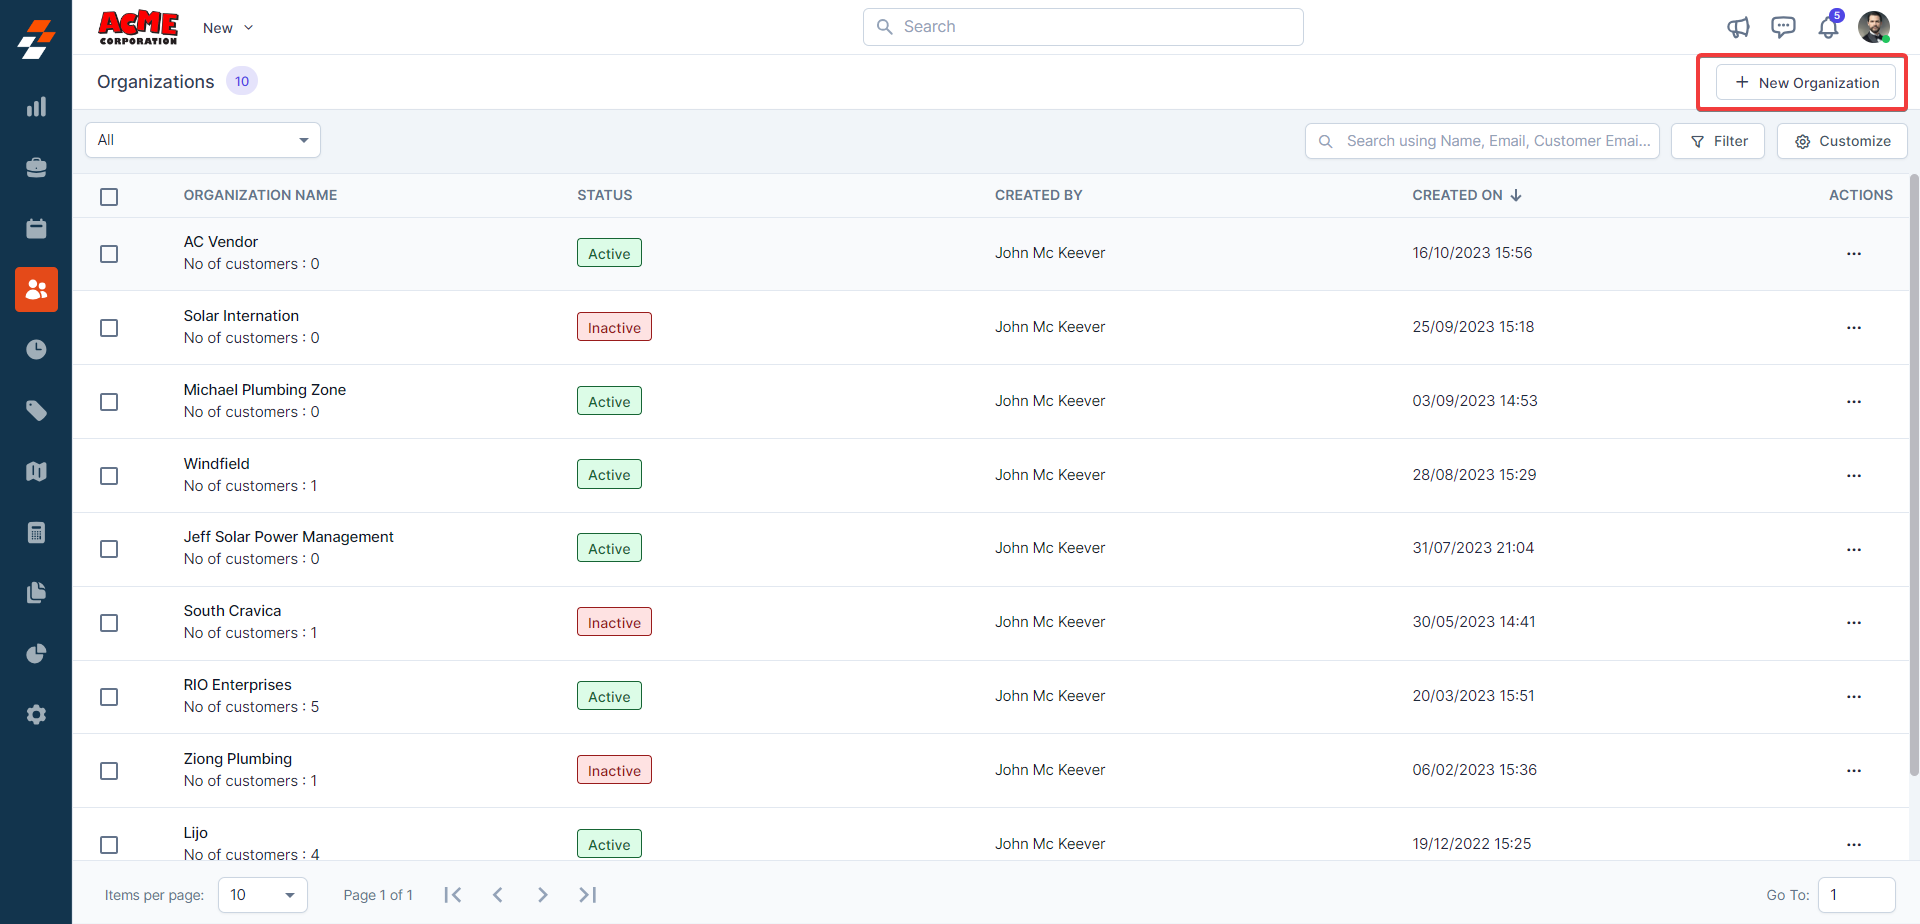The image size is (1920, 924).
Task: Open the Customize columns button
Action: point(1842,141)
